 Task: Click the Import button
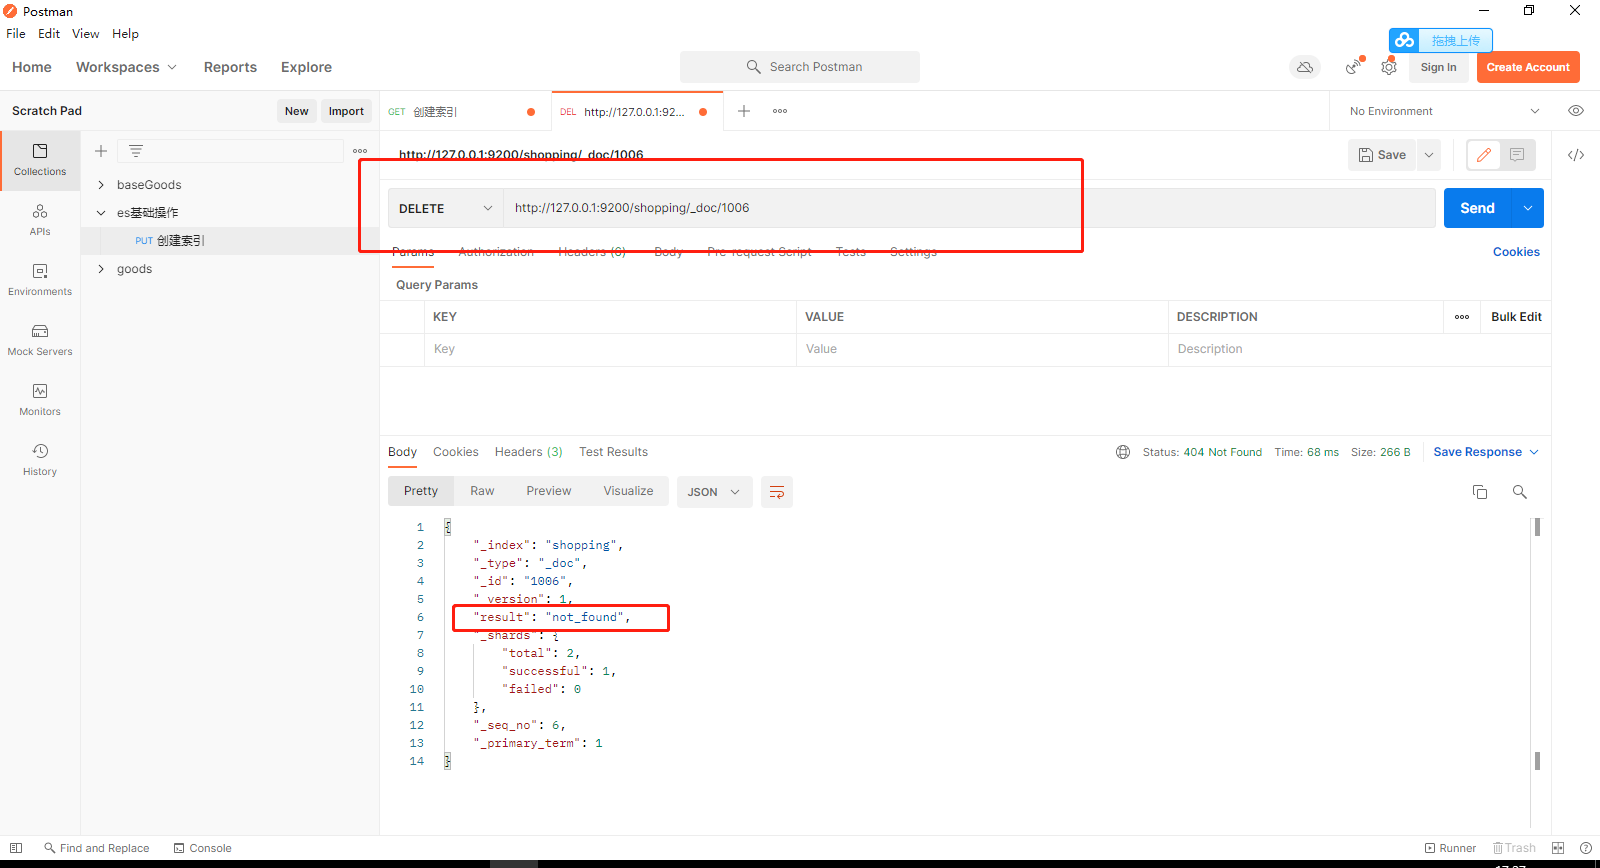(x=346, y=111)
